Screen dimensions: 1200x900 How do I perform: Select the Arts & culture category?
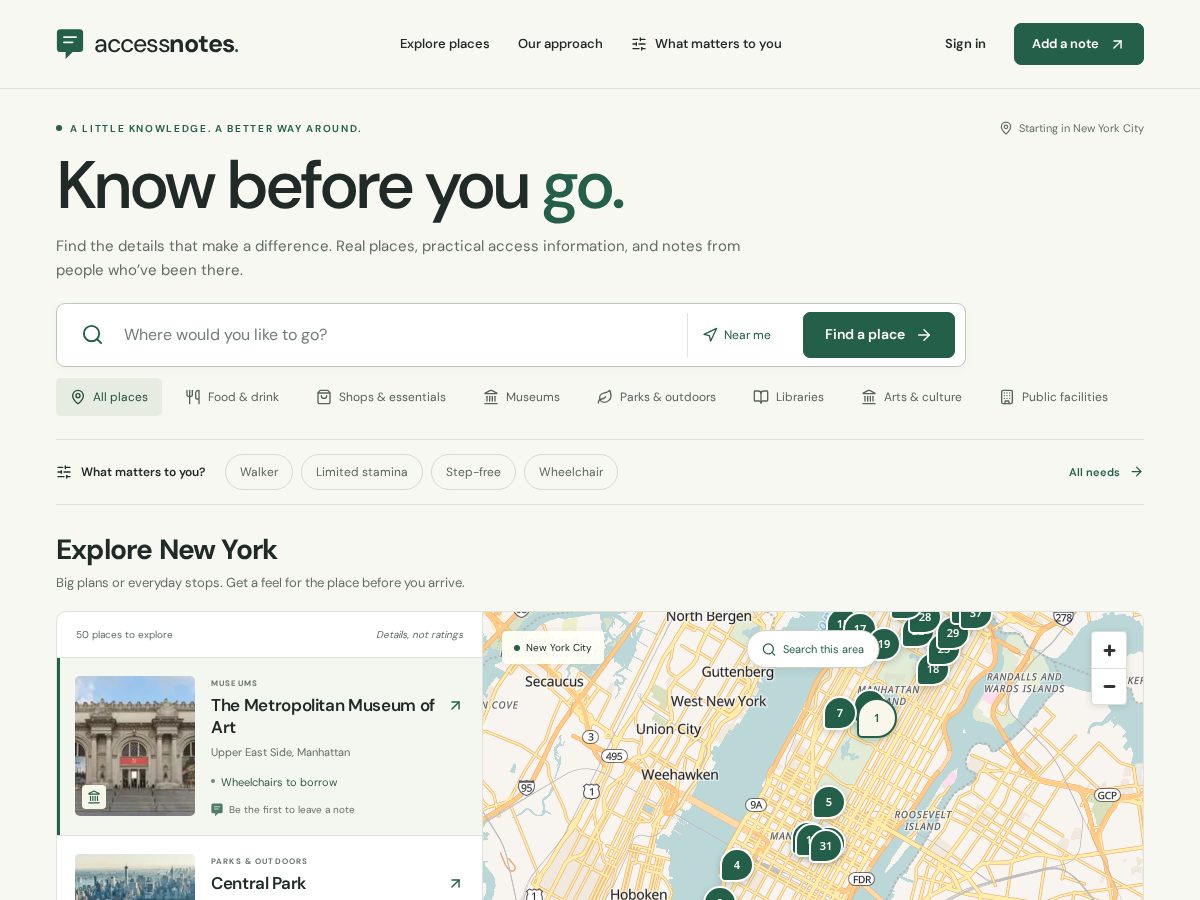click(x=912, y=397)
